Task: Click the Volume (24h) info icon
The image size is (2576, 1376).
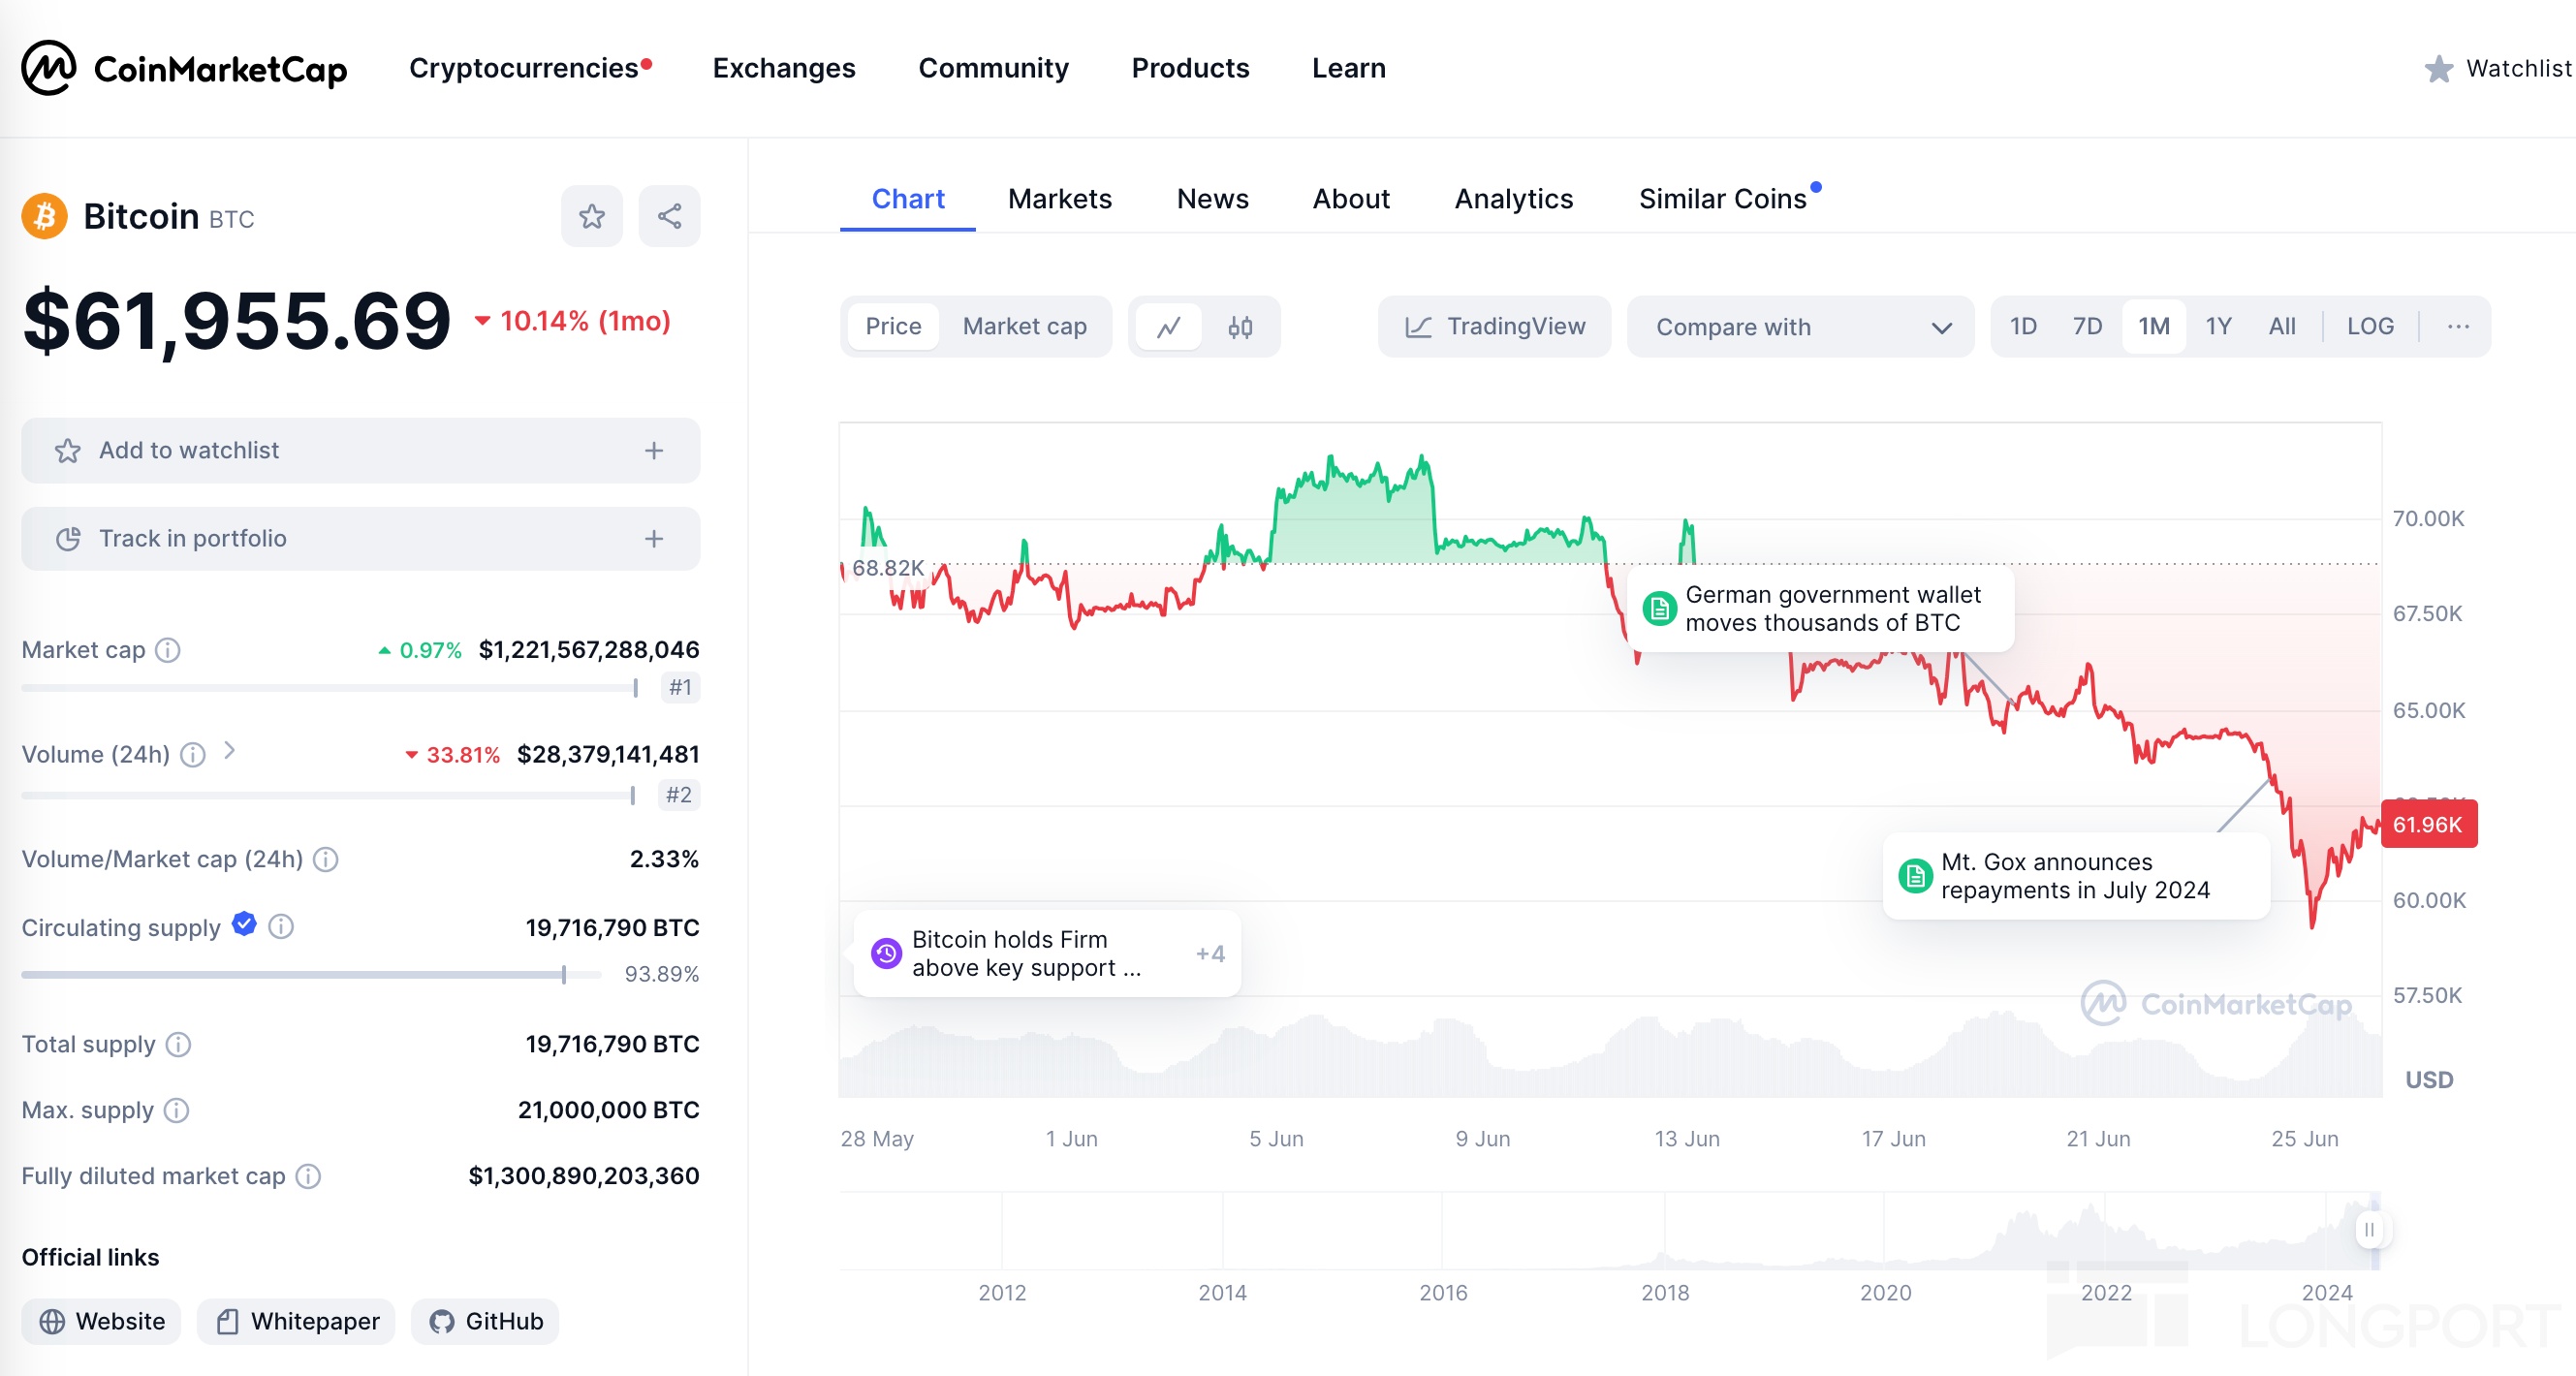Action: tap(193, 755)
